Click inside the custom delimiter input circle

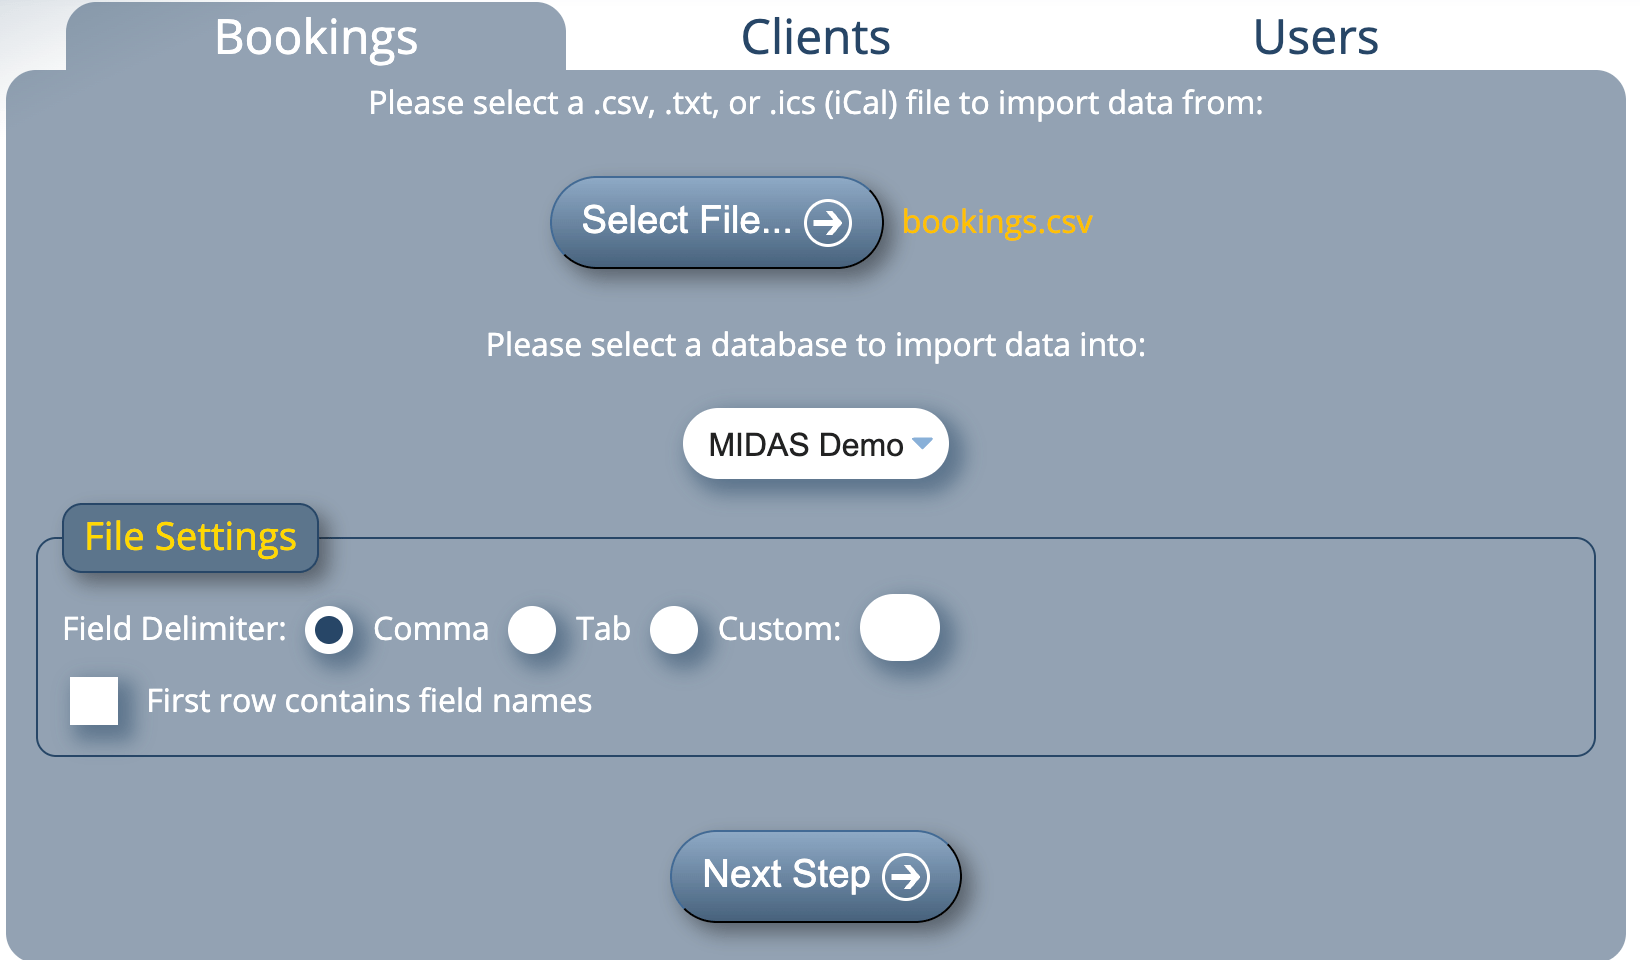[899, 628]
